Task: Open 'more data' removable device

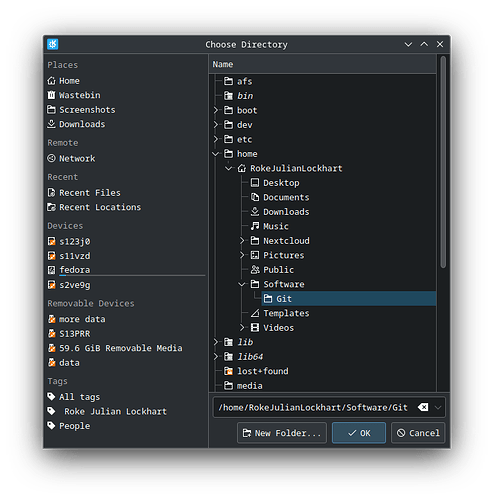Action: pyautogui.click(x=76, y=319)
